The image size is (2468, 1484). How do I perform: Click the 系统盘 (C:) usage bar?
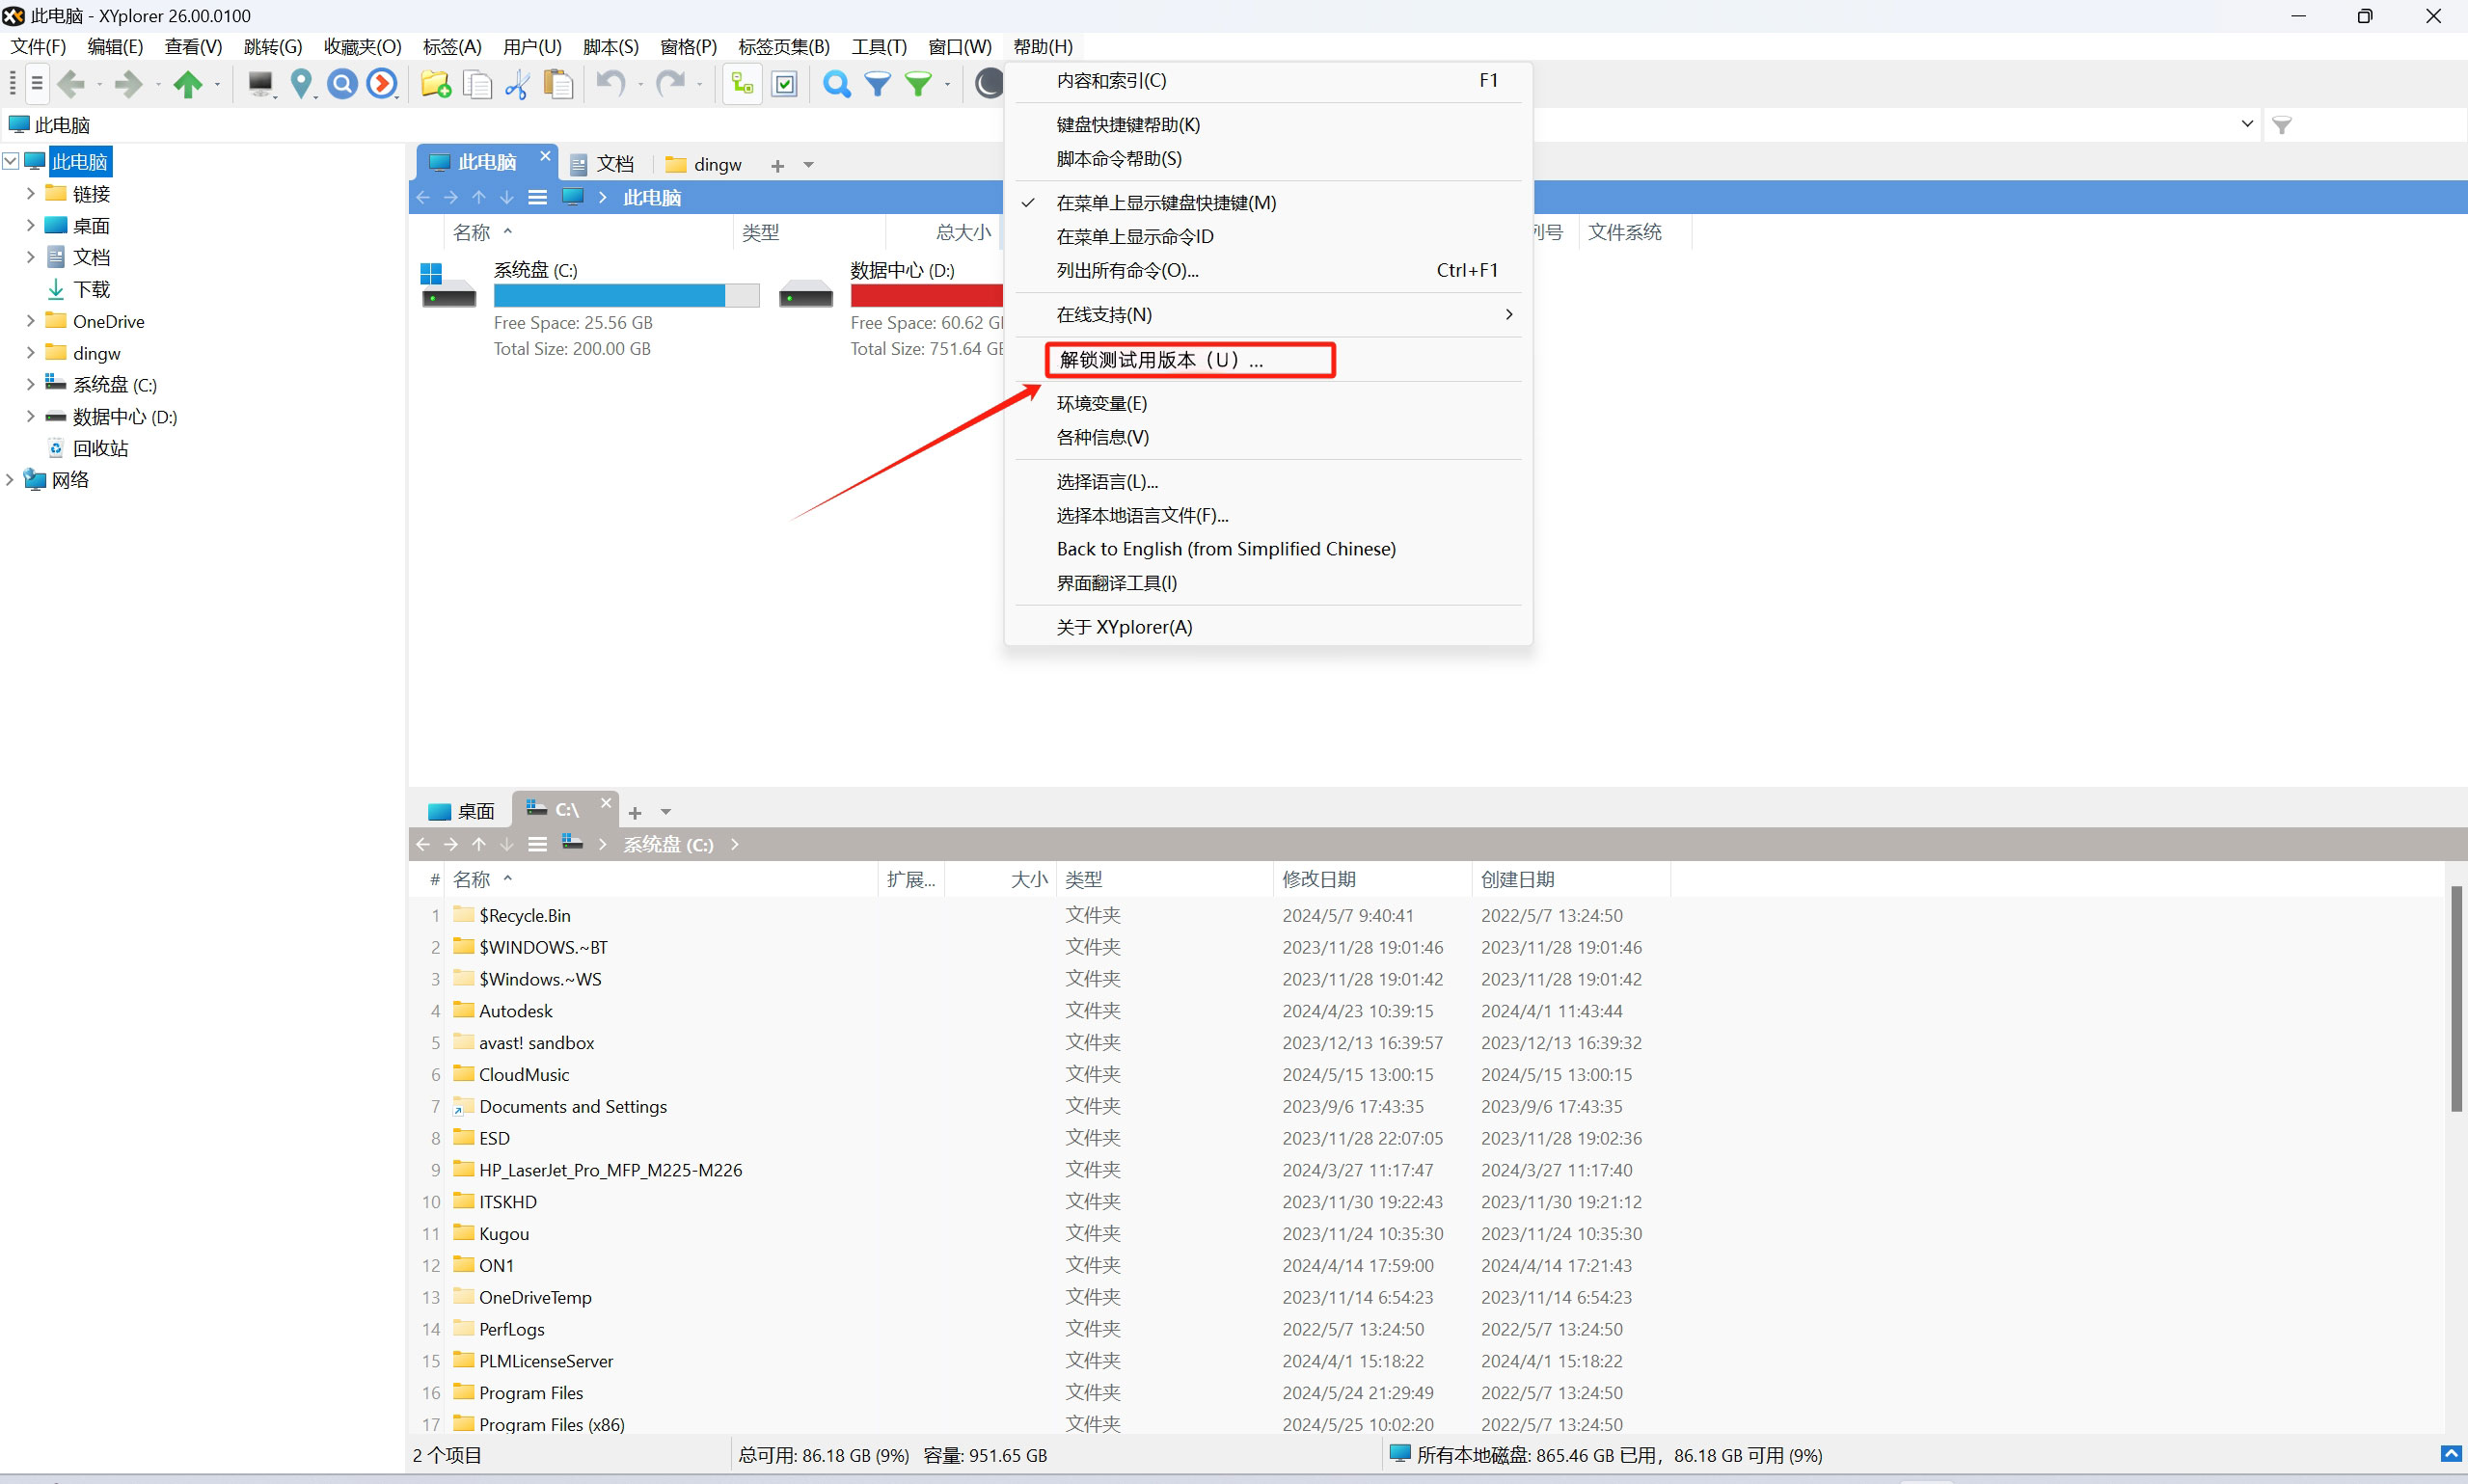pyautogui.click(x=625, y=296)
